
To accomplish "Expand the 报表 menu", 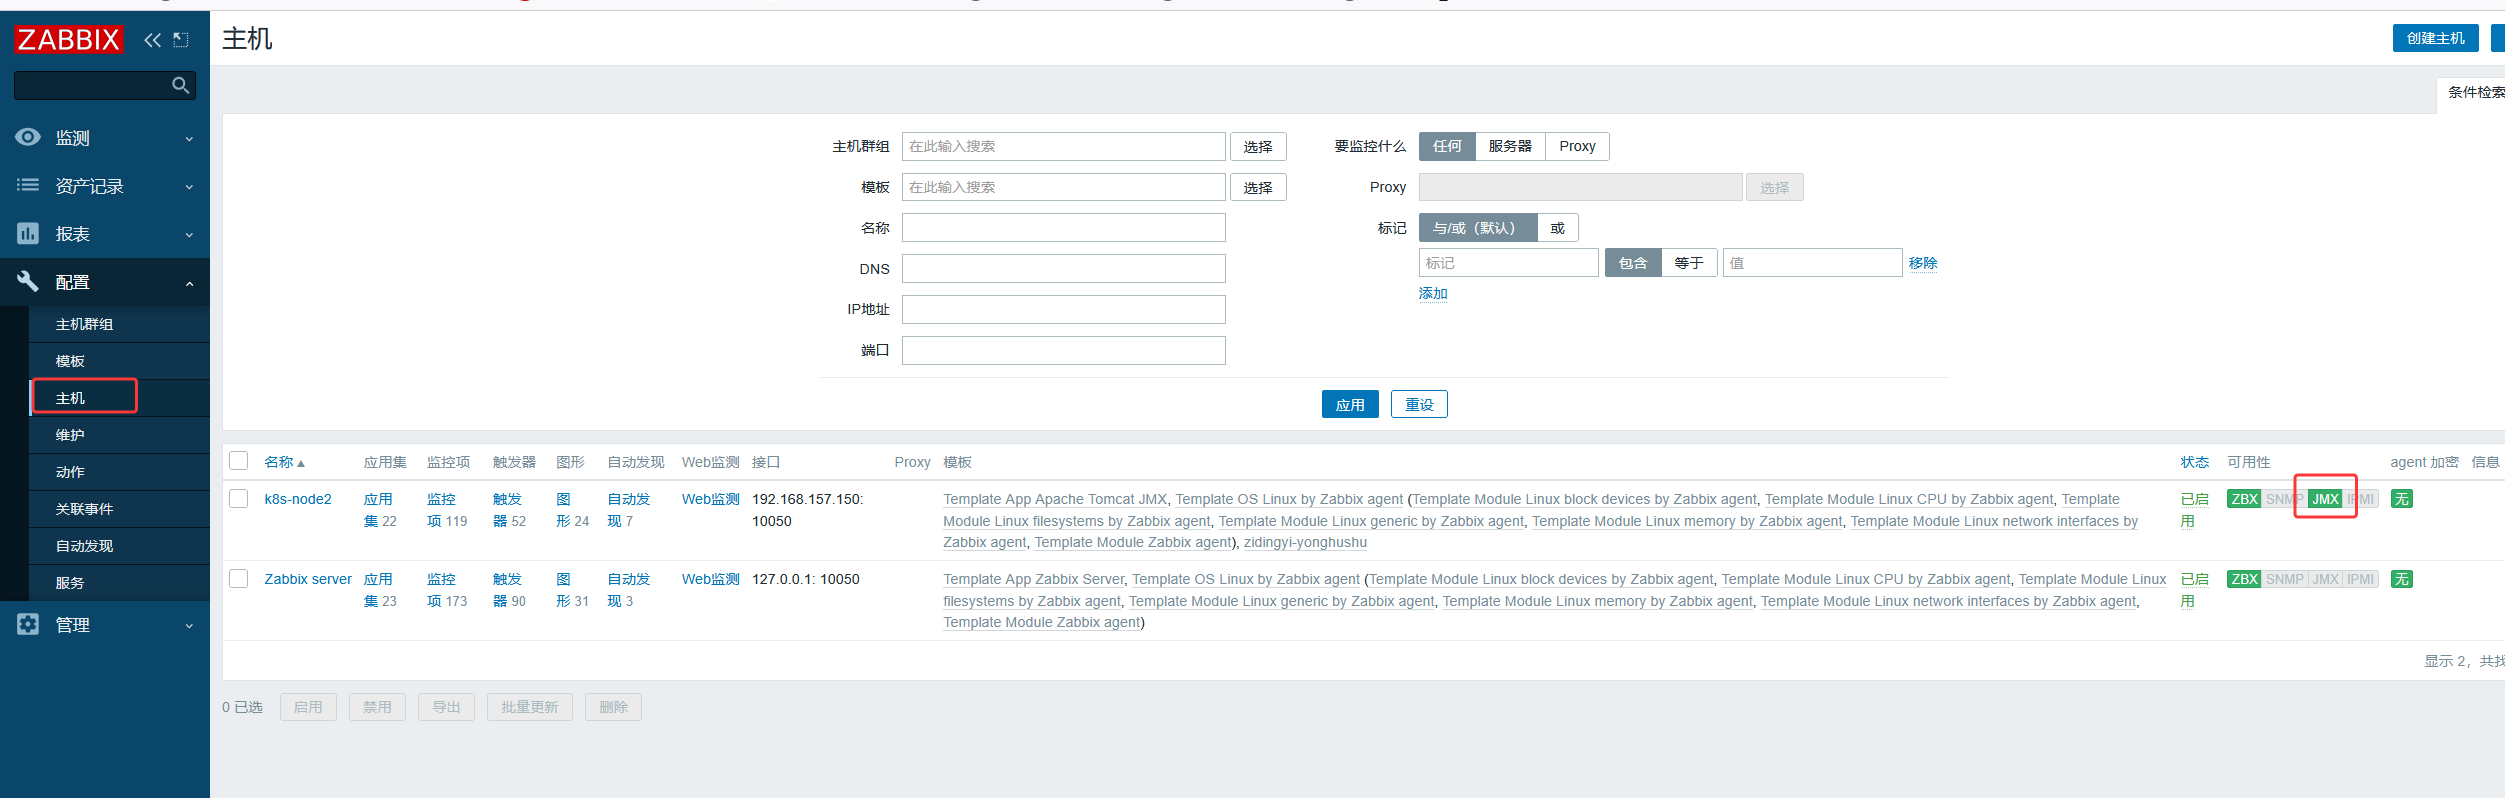I will (x=105, y=233).
